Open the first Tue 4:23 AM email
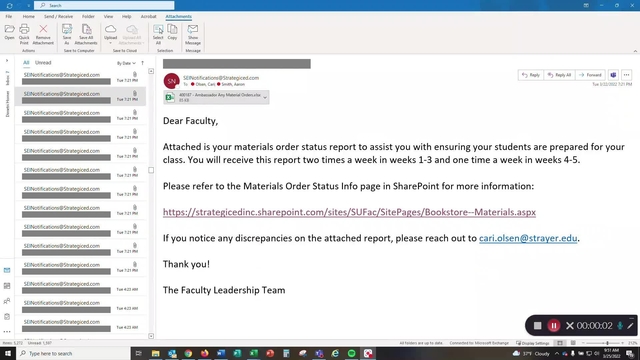 click(80, 287)
